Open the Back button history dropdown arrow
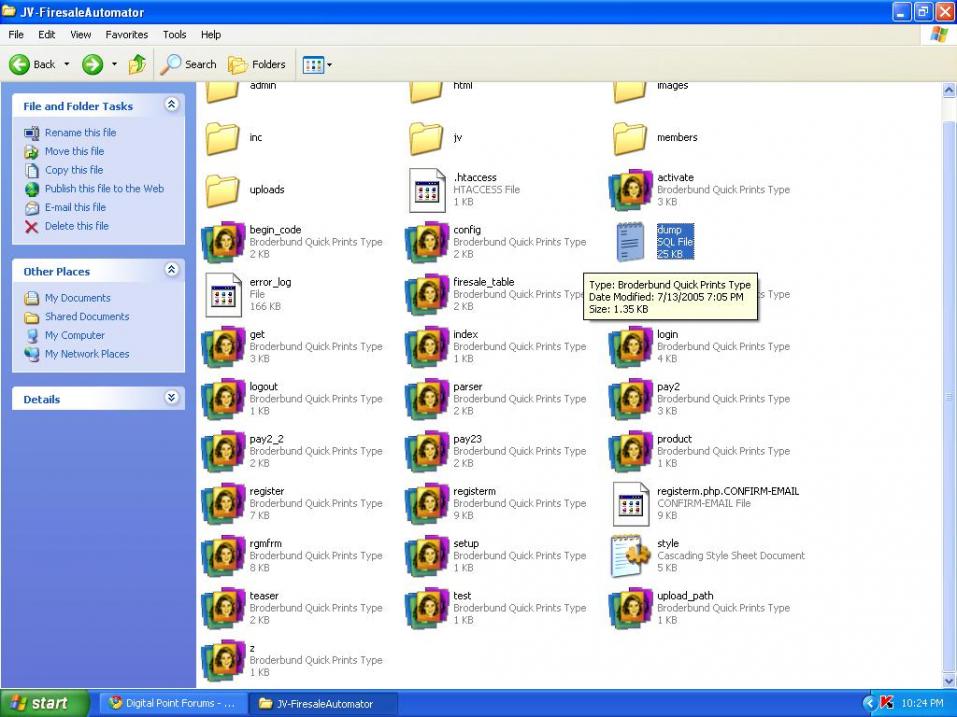Viewport: 957px width, 717px height. (67, 64)
